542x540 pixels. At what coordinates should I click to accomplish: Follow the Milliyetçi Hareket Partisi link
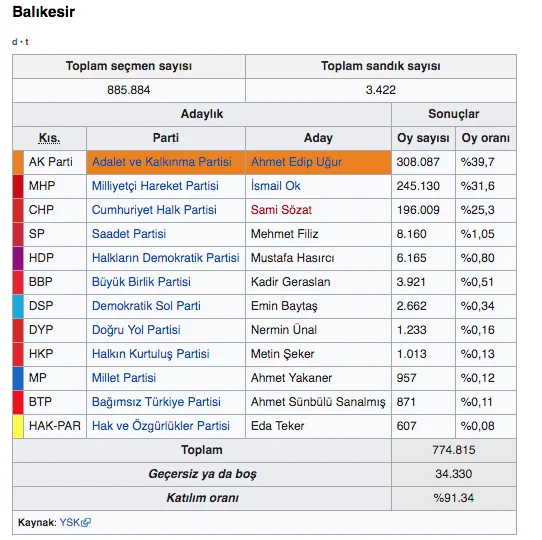pos(155,186)
